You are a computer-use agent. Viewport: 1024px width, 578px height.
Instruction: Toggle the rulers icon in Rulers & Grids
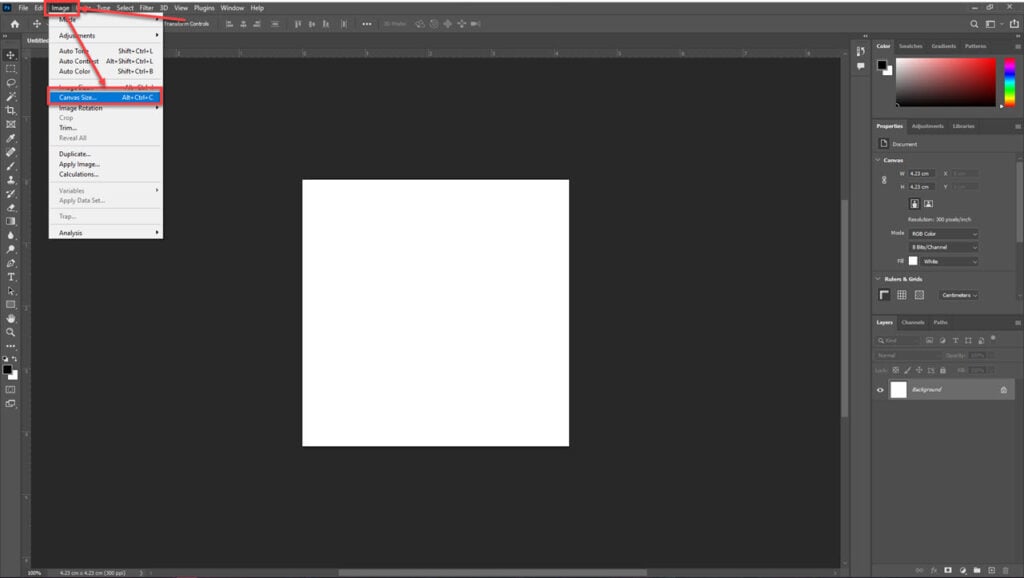[884, 295]
